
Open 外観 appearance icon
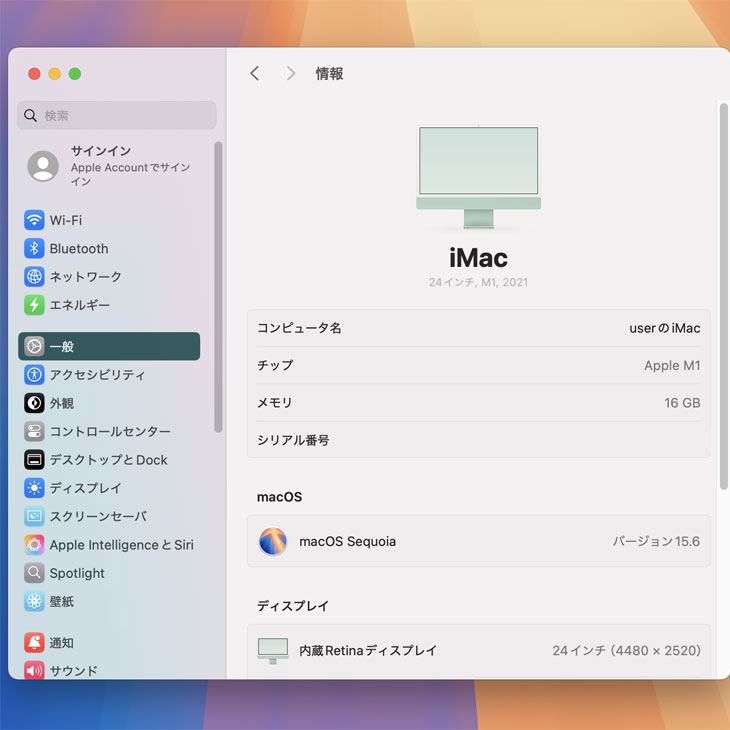[x=34, y=403]
